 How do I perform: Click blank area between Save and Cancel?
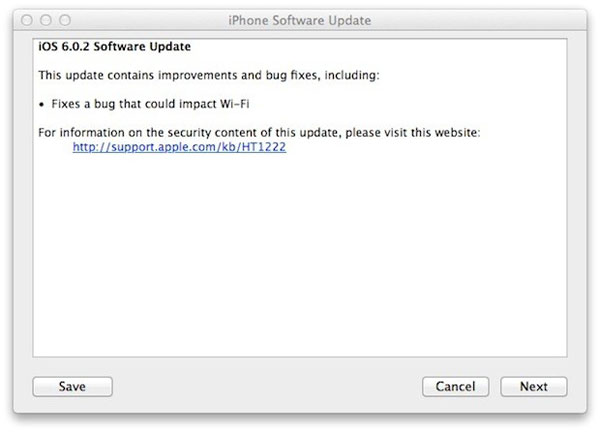click(265, 386)
